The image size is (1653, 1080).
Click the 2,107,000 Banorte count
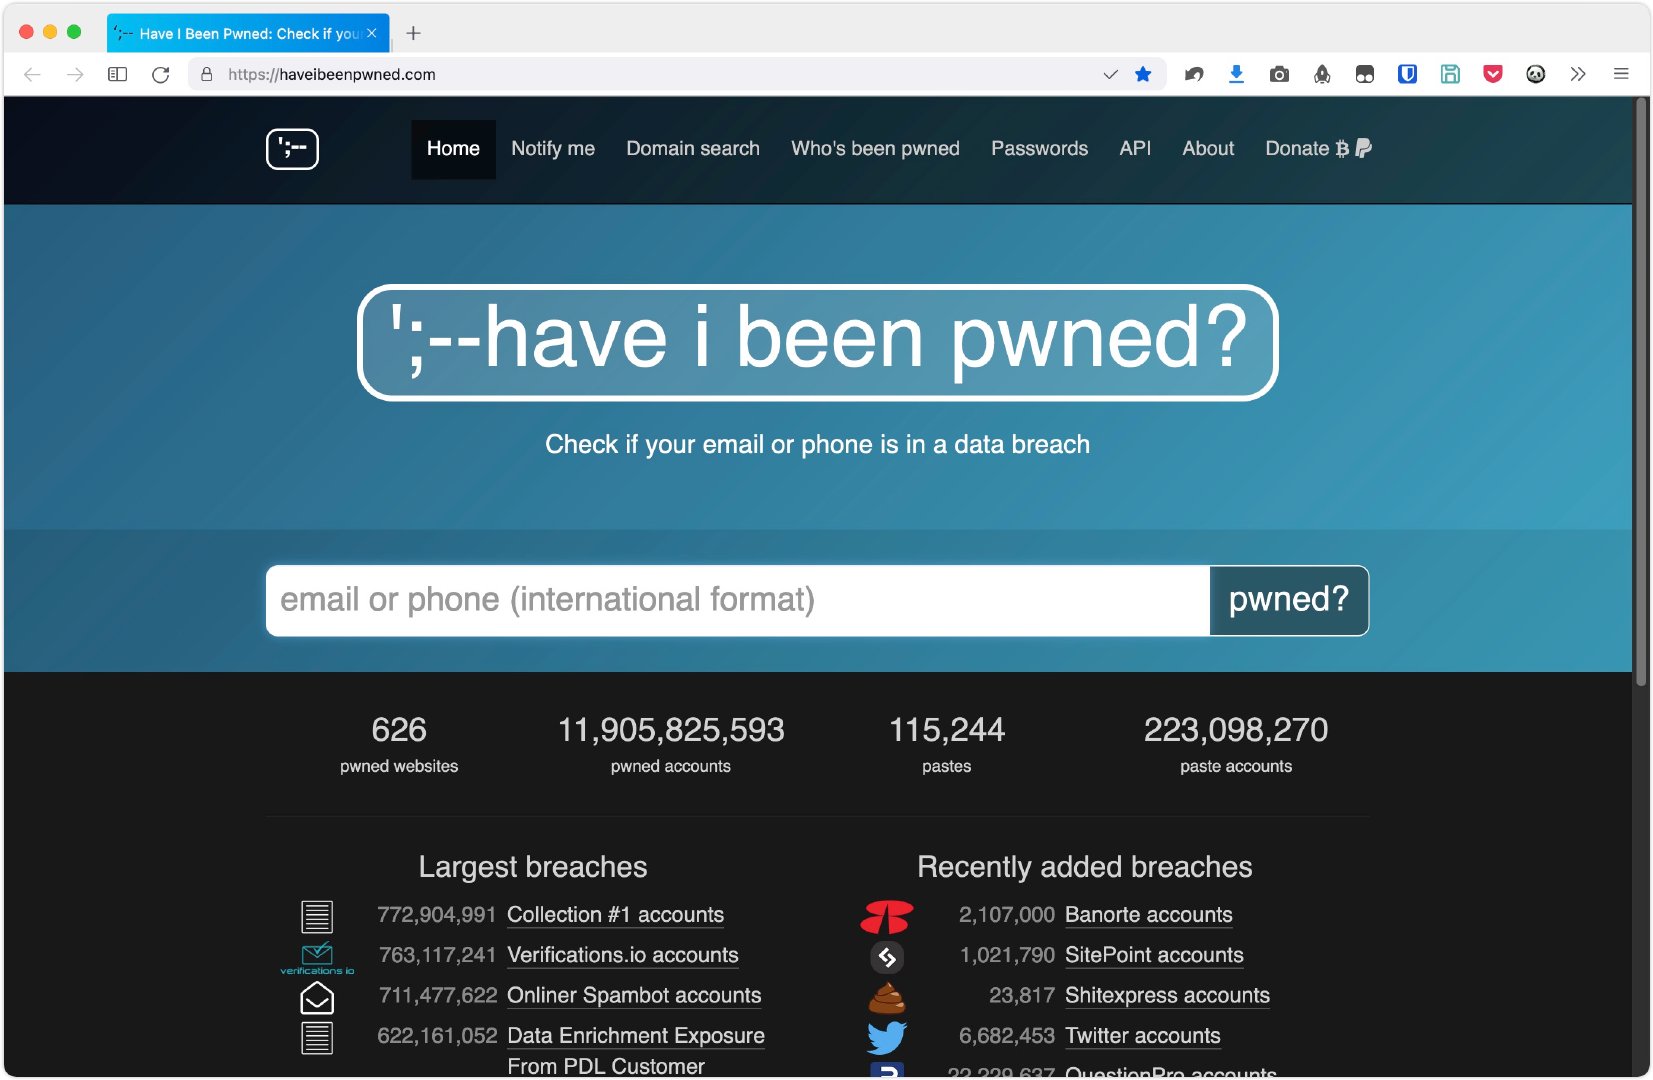[x=1007, y=915]
